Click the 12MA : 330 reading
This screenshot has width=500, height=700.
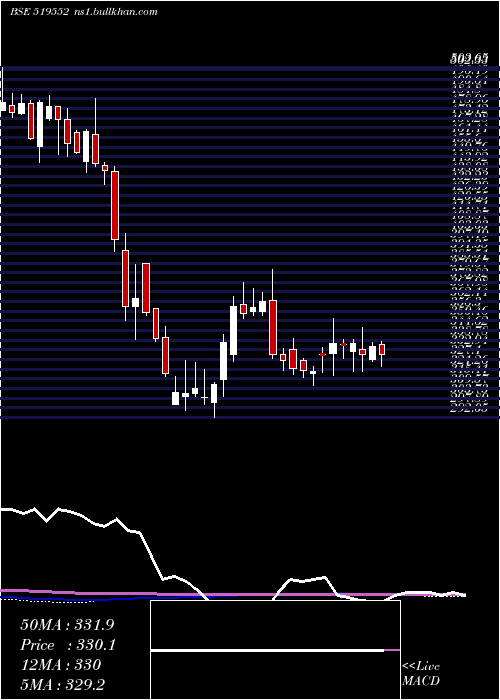[x=60, y=665]
